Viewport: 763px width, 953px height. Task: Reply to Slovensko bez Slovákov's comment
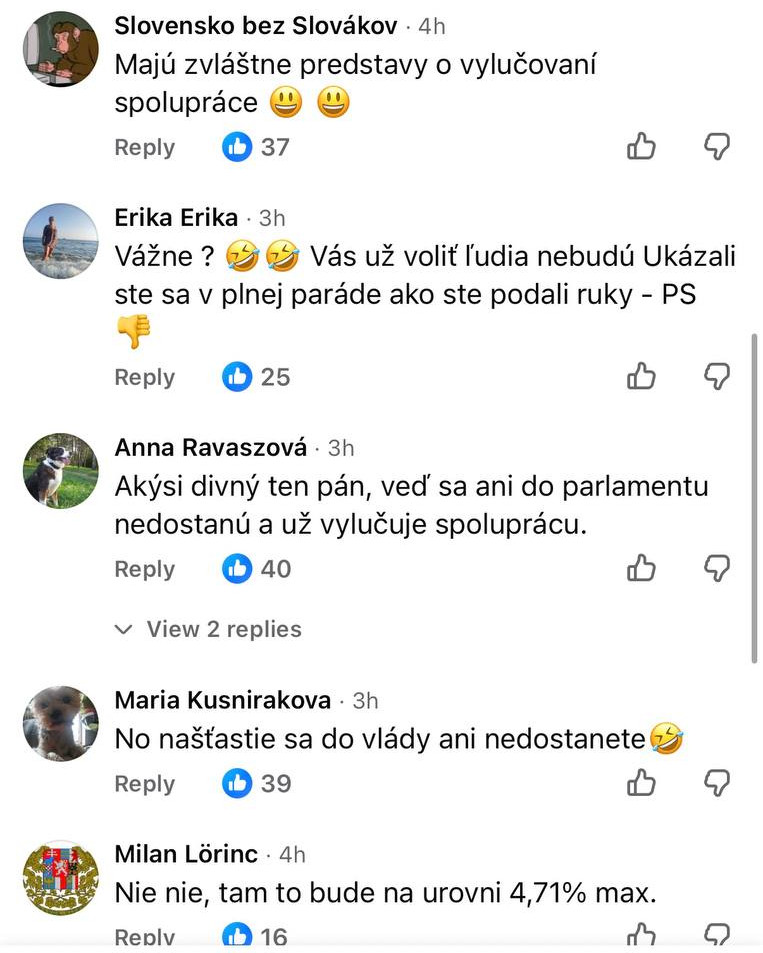(145, 147)
